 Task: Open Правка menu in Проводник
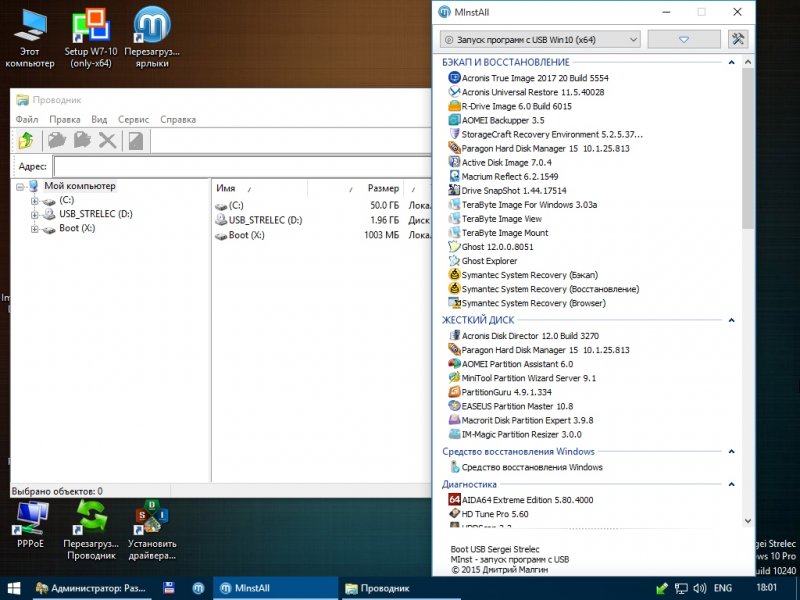click(x=65, y=119)
